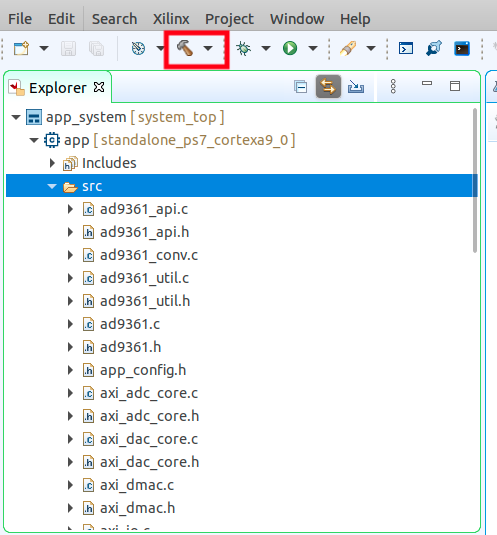Open dropdown next to pen icon
The width and height of the screenshot is (497, 535).
click(x=371, y=48)
